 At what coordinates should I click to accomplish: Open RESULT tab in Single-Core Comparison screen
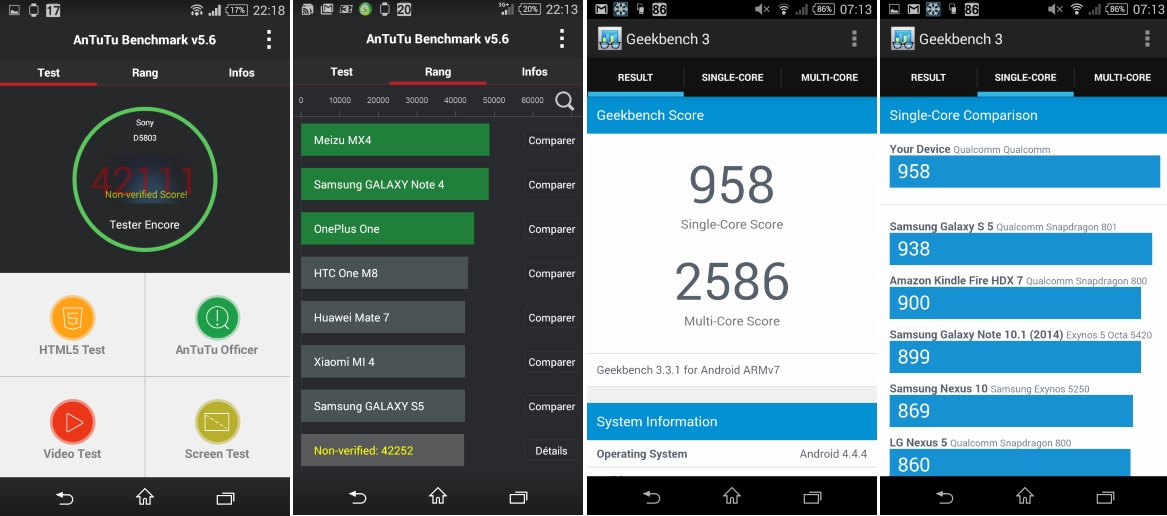(928, 77)
